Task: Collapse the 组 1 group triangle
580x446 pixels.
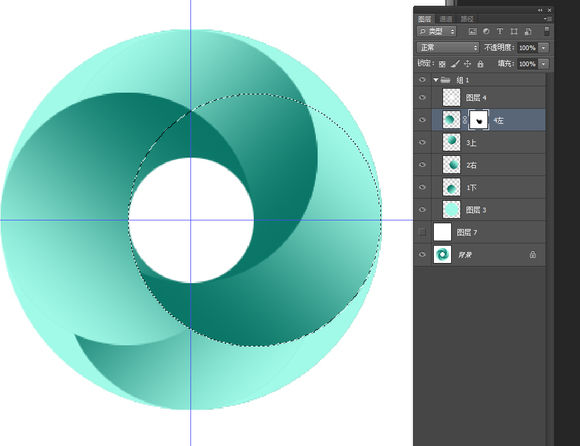Action: pyautogui.click(x=436, y=80)
